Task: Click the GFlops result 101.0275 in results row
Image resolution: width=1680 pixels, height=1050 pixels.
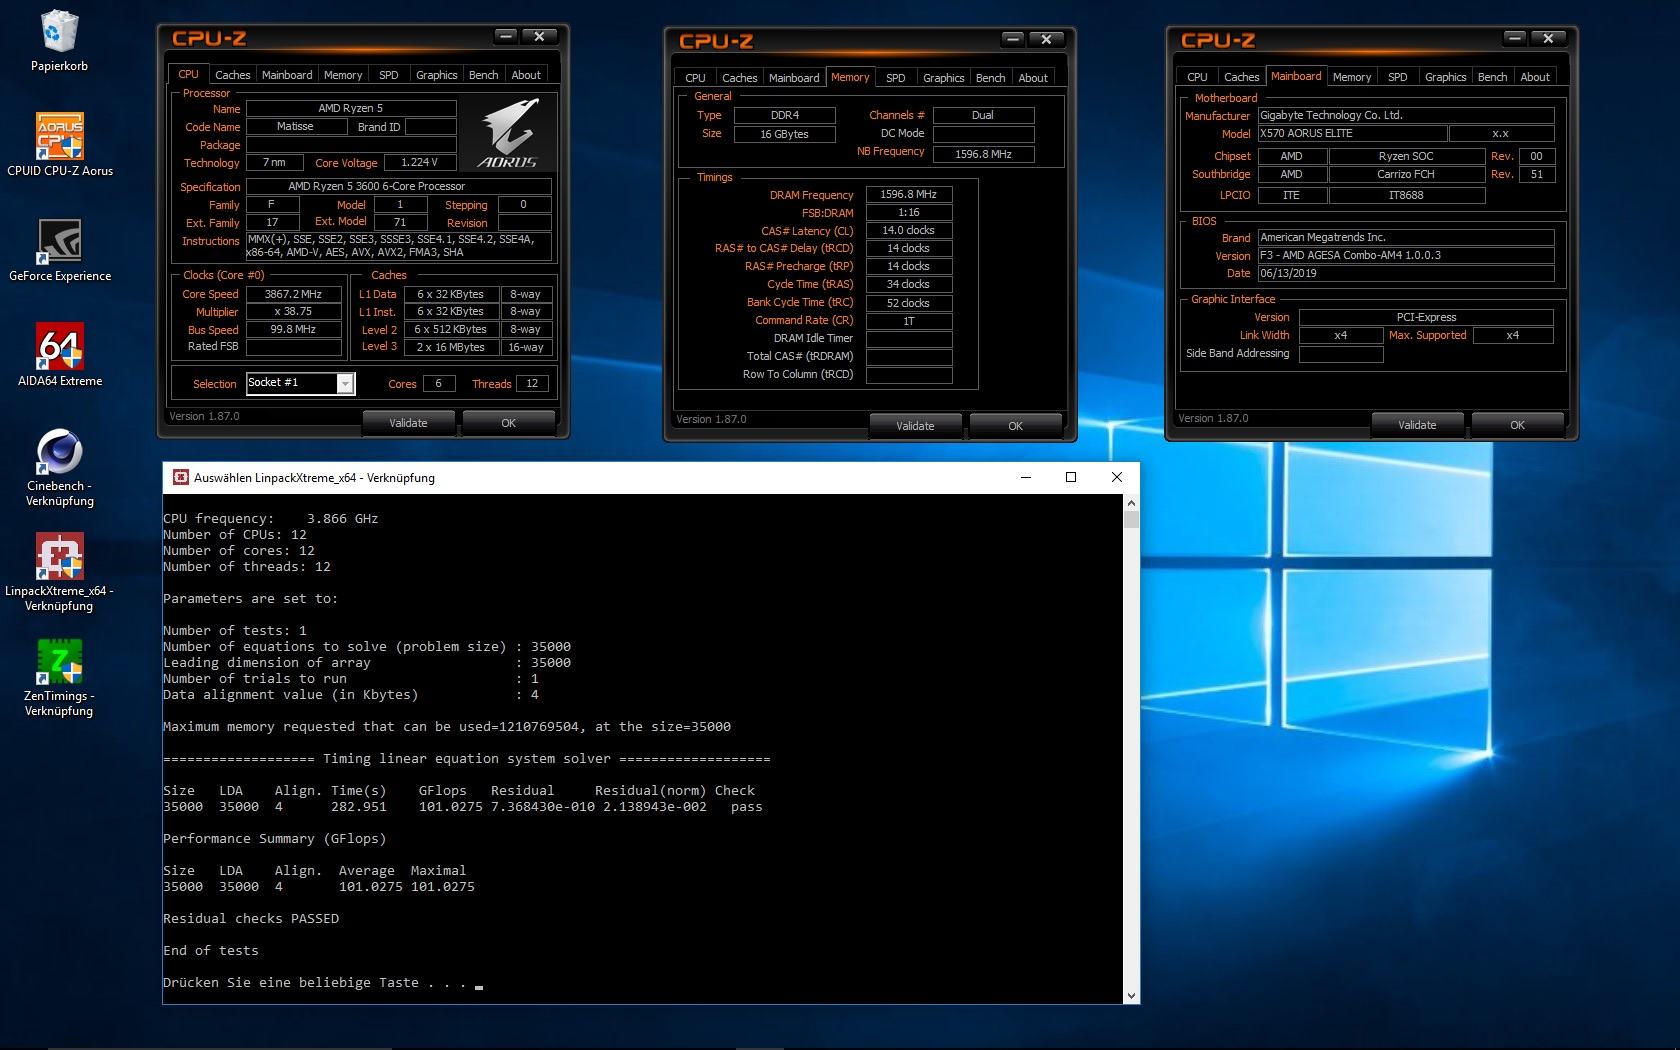Action: pos(450,806)
